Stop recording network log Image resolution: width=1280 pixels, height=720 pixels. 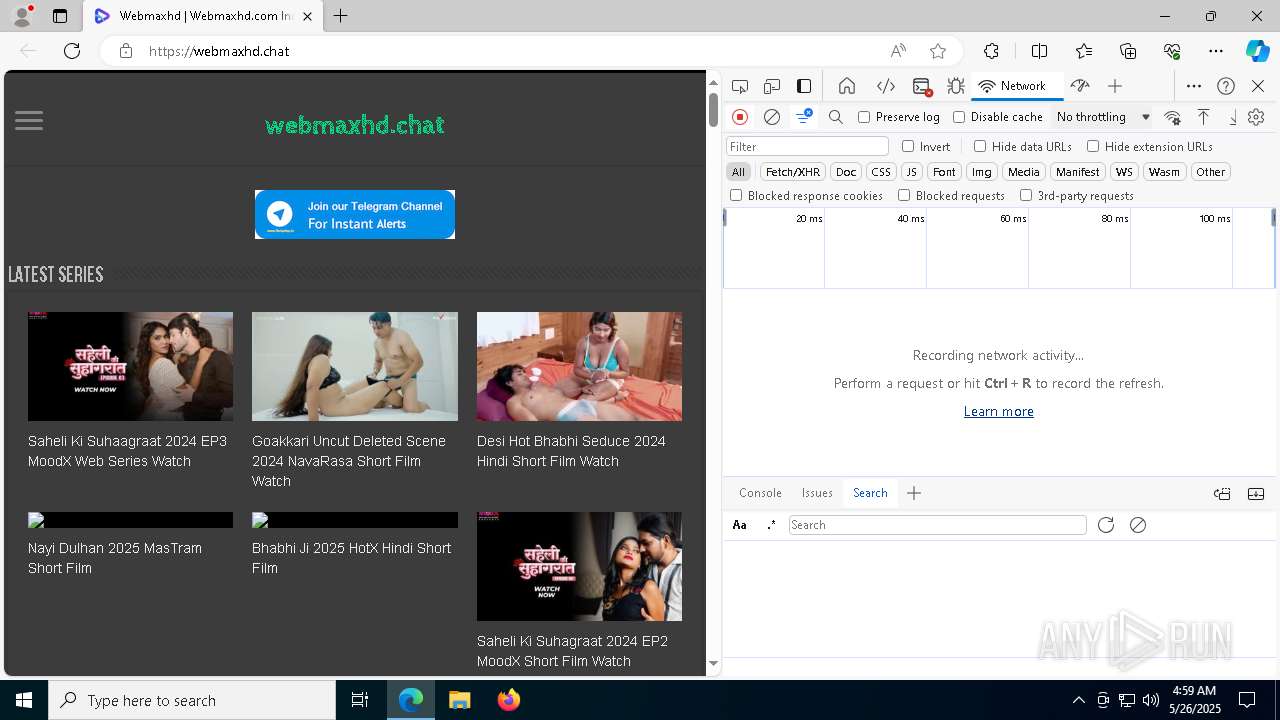point(740,117)
